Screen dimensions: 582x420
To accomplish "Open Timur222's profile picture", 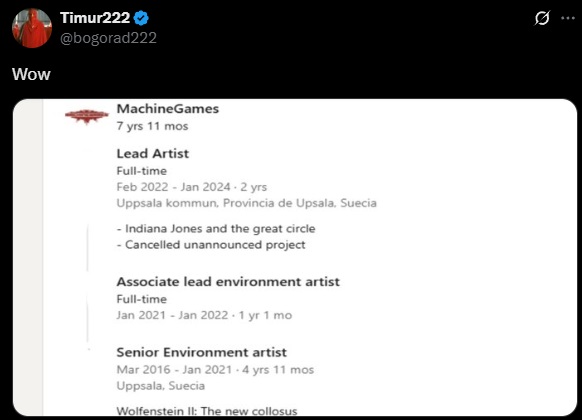I will click(x=32, y=28).
